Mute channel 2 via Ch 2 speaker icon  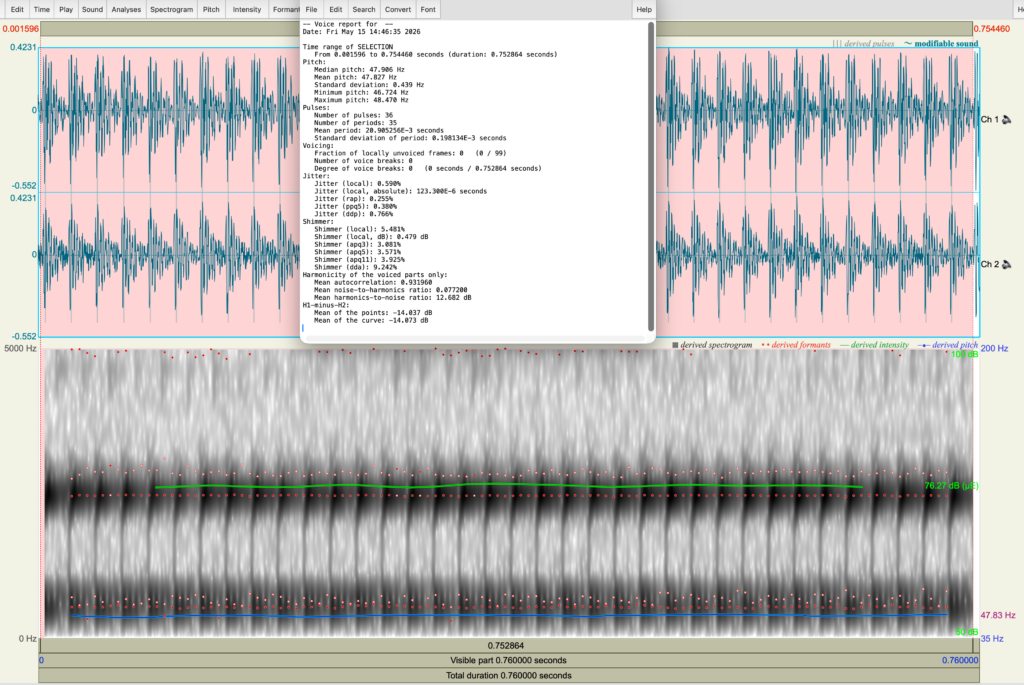(x=1006, y=264)
